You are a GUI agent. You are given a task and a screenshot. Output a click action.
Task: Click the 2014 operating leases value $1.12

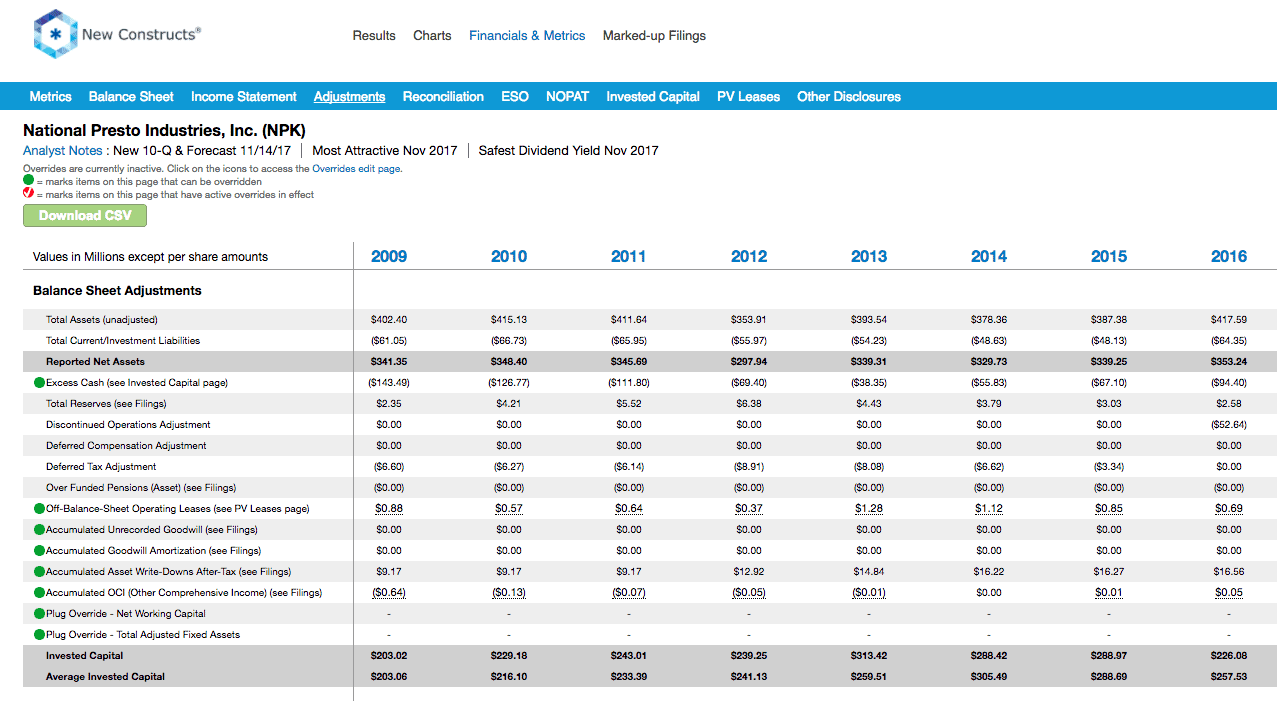[989, 509]
